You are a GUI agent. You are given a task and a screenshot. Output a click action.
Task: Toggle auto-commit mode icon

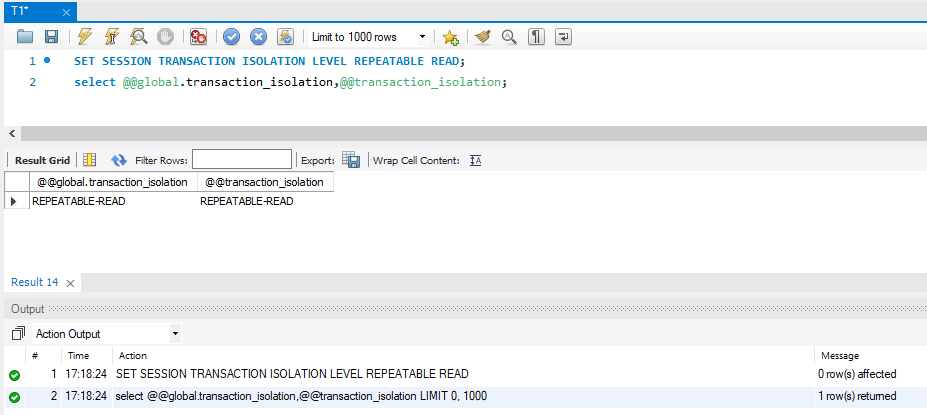pyautogui.click(x=286, y=37)
